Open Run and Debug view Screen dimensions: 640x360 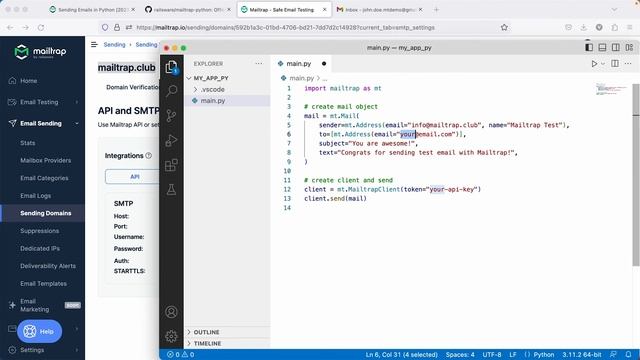tap(171, 140)
